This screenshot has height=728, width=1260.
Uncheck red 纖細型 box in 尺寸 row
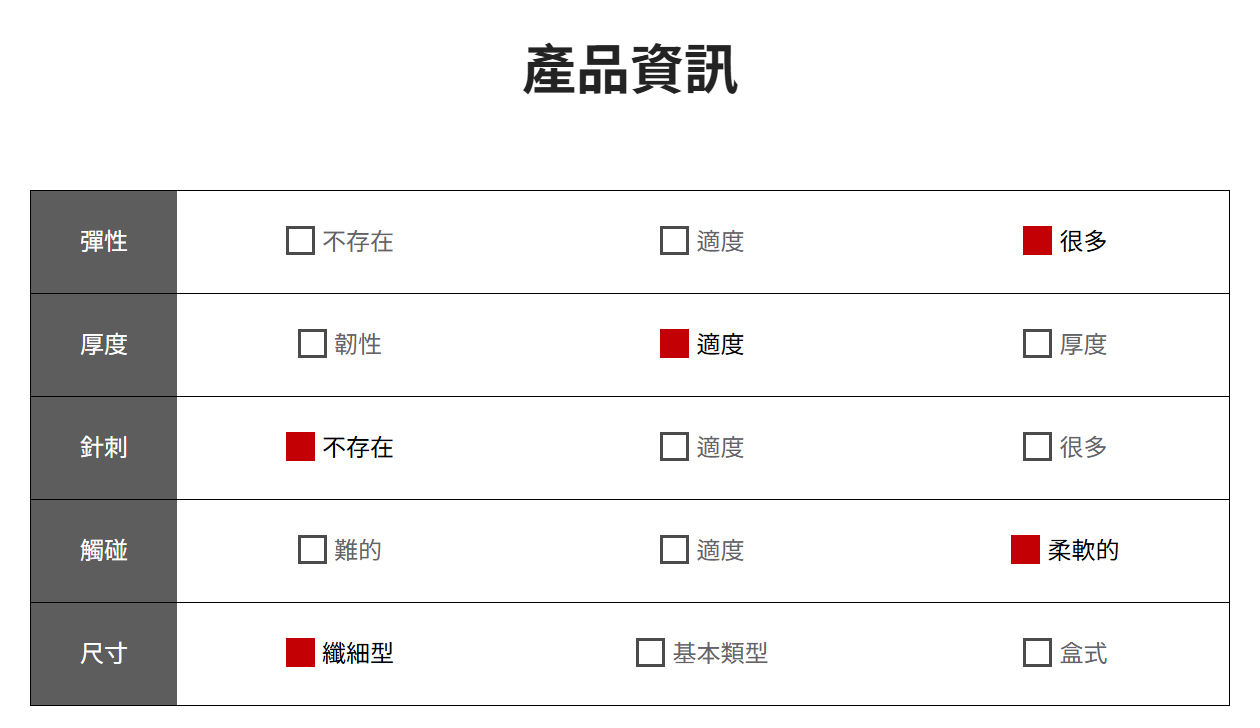300,653
